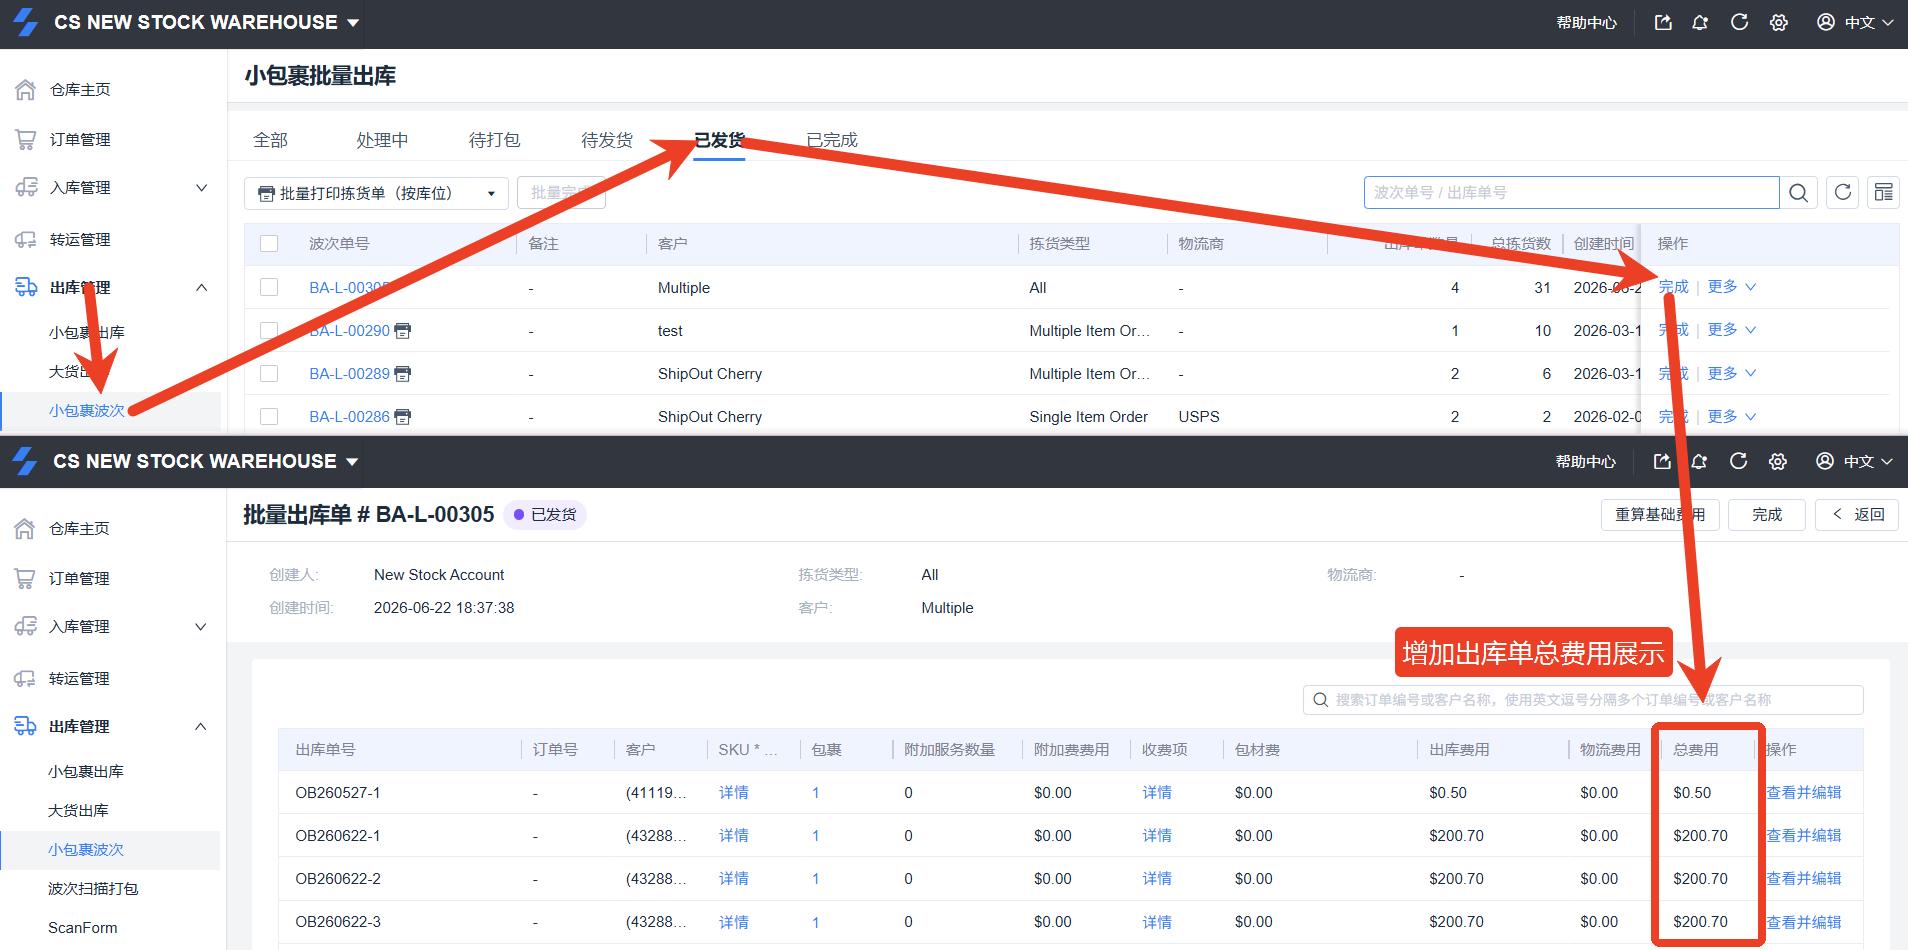Click the refresh icon next to search button
This screenshot has width=1908, height=950.
(x=1843, y=193)
